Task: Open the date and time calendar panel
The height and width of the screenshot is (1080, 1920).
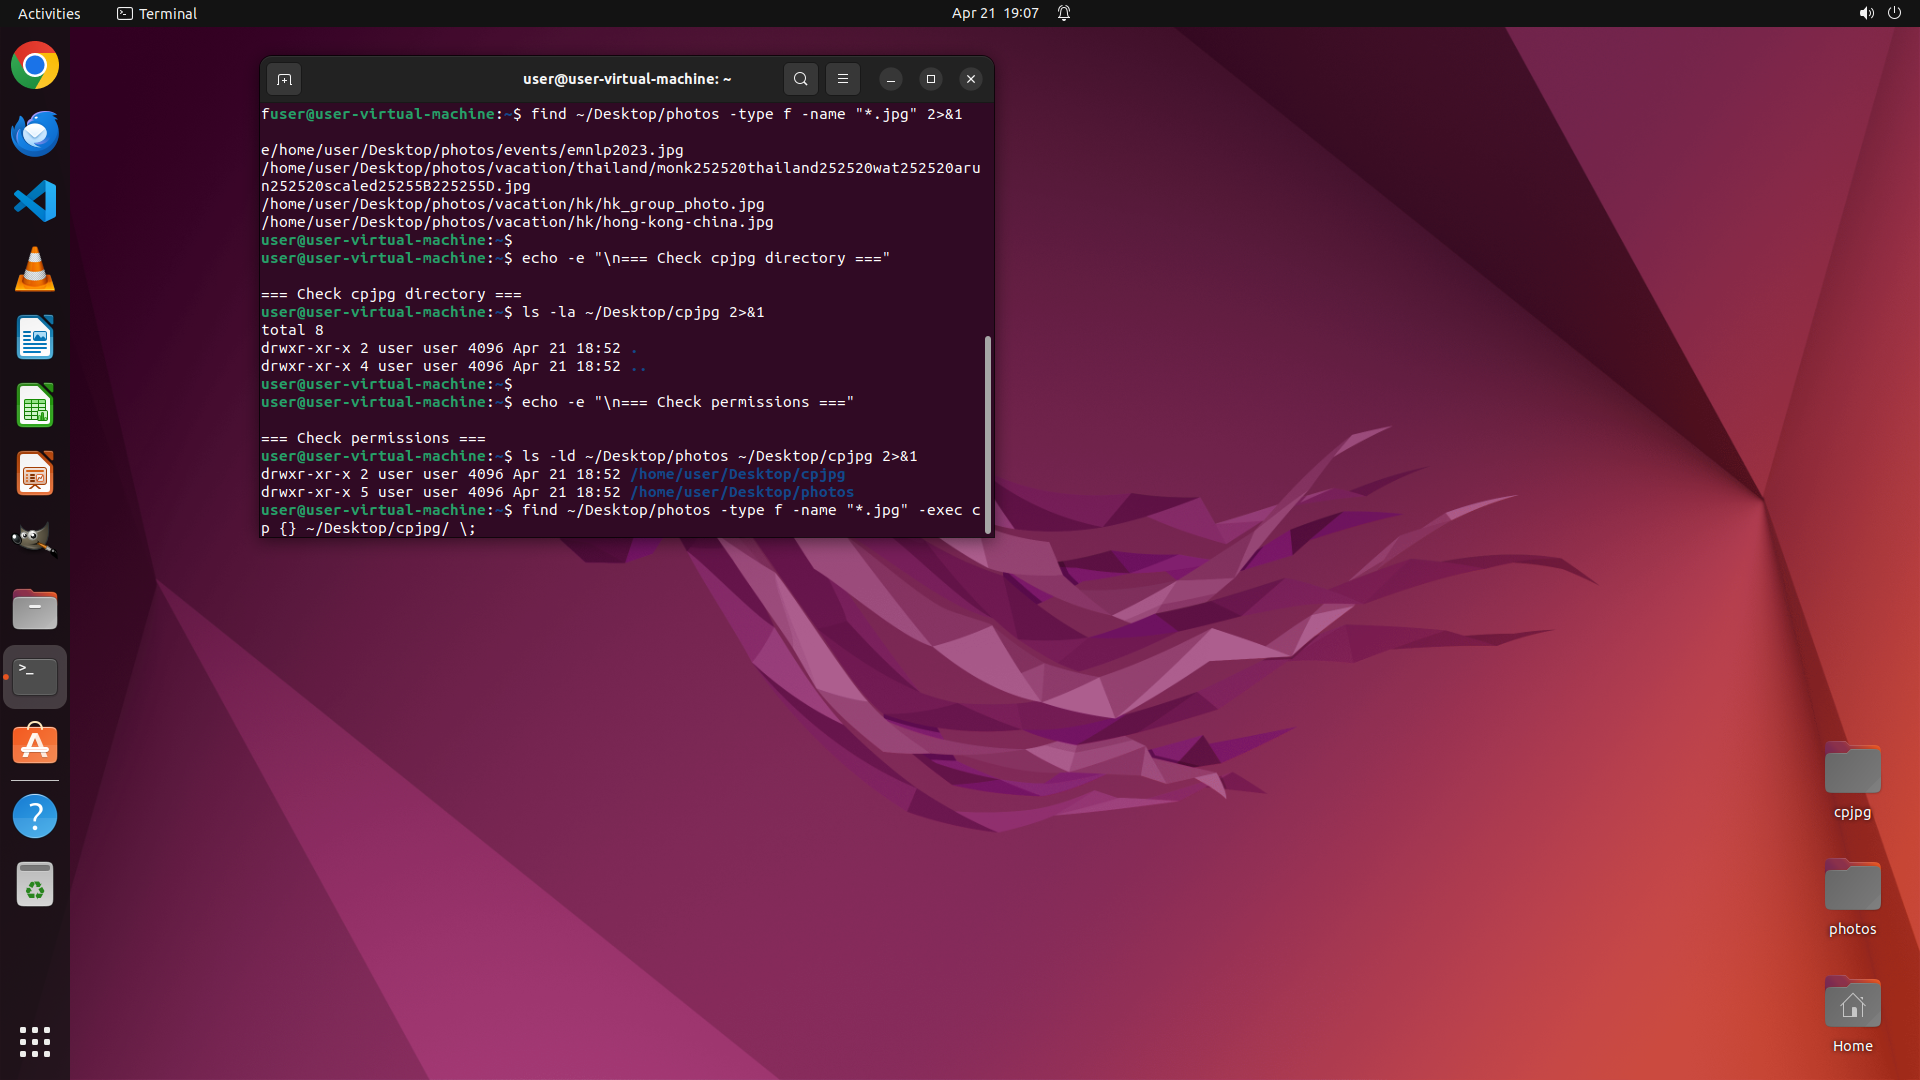Action: pyautogui.click(x=994, y=13)
